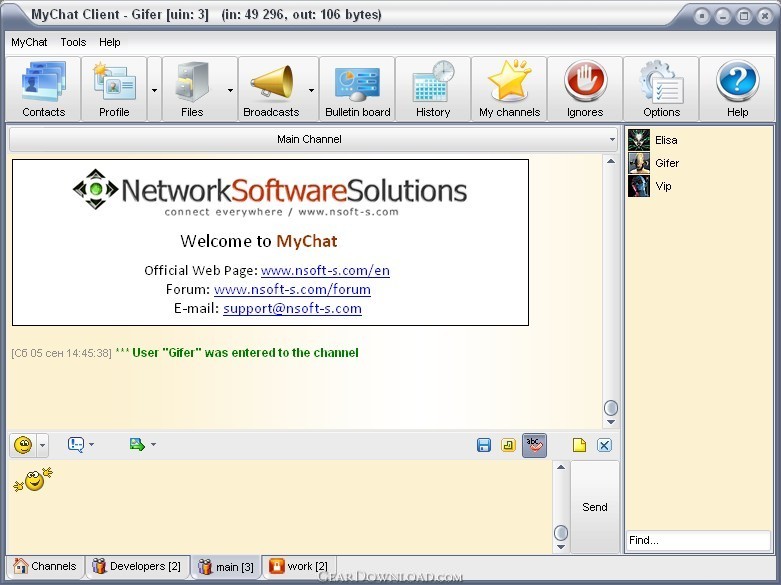Click the Gifer entered channel message
This screenshot has height=585, width=781.
coord(185,353)
